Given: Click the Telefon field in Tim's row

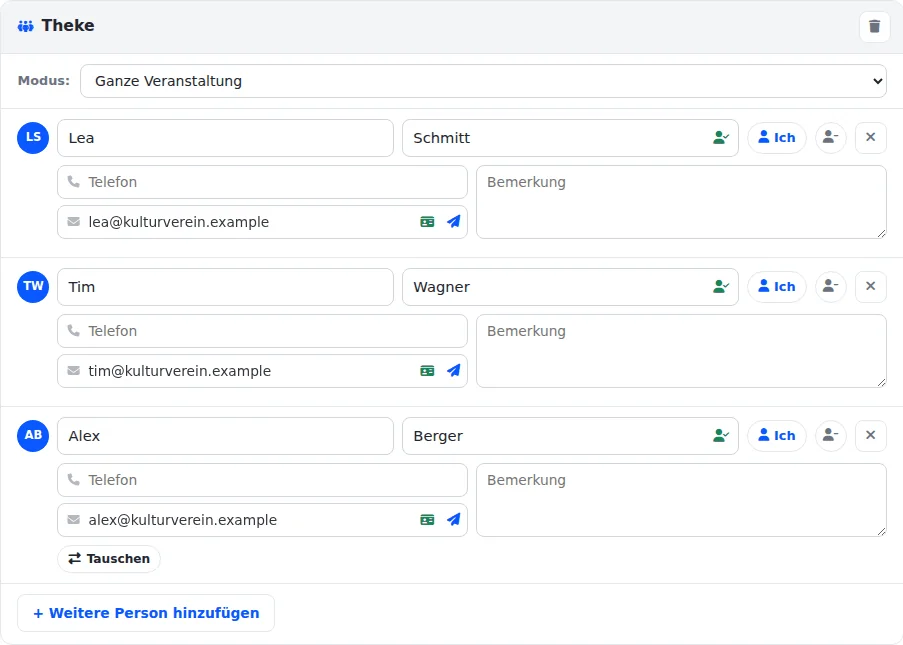Looking at the screenshot, I should point(262,332).
